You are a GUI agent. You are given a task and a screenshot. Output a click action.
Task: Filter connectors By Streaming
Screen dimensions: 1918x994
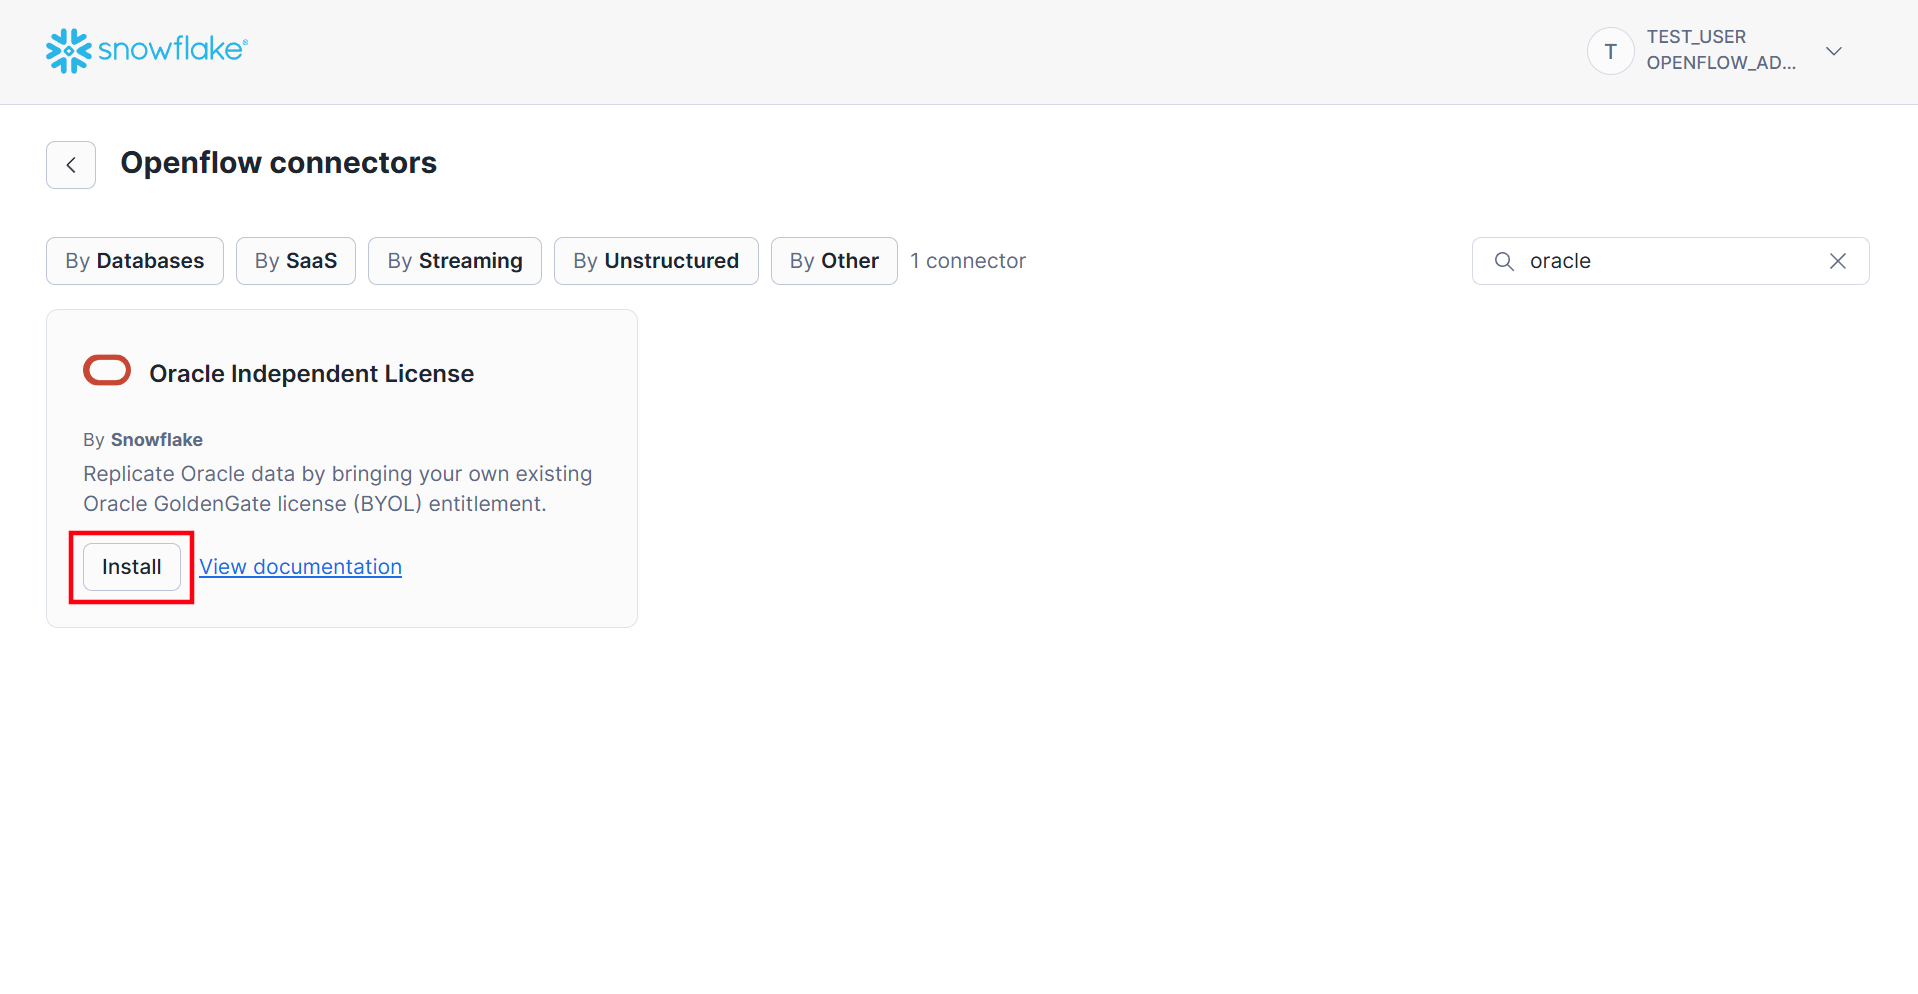pyautogui.click(x=455, y=261)
